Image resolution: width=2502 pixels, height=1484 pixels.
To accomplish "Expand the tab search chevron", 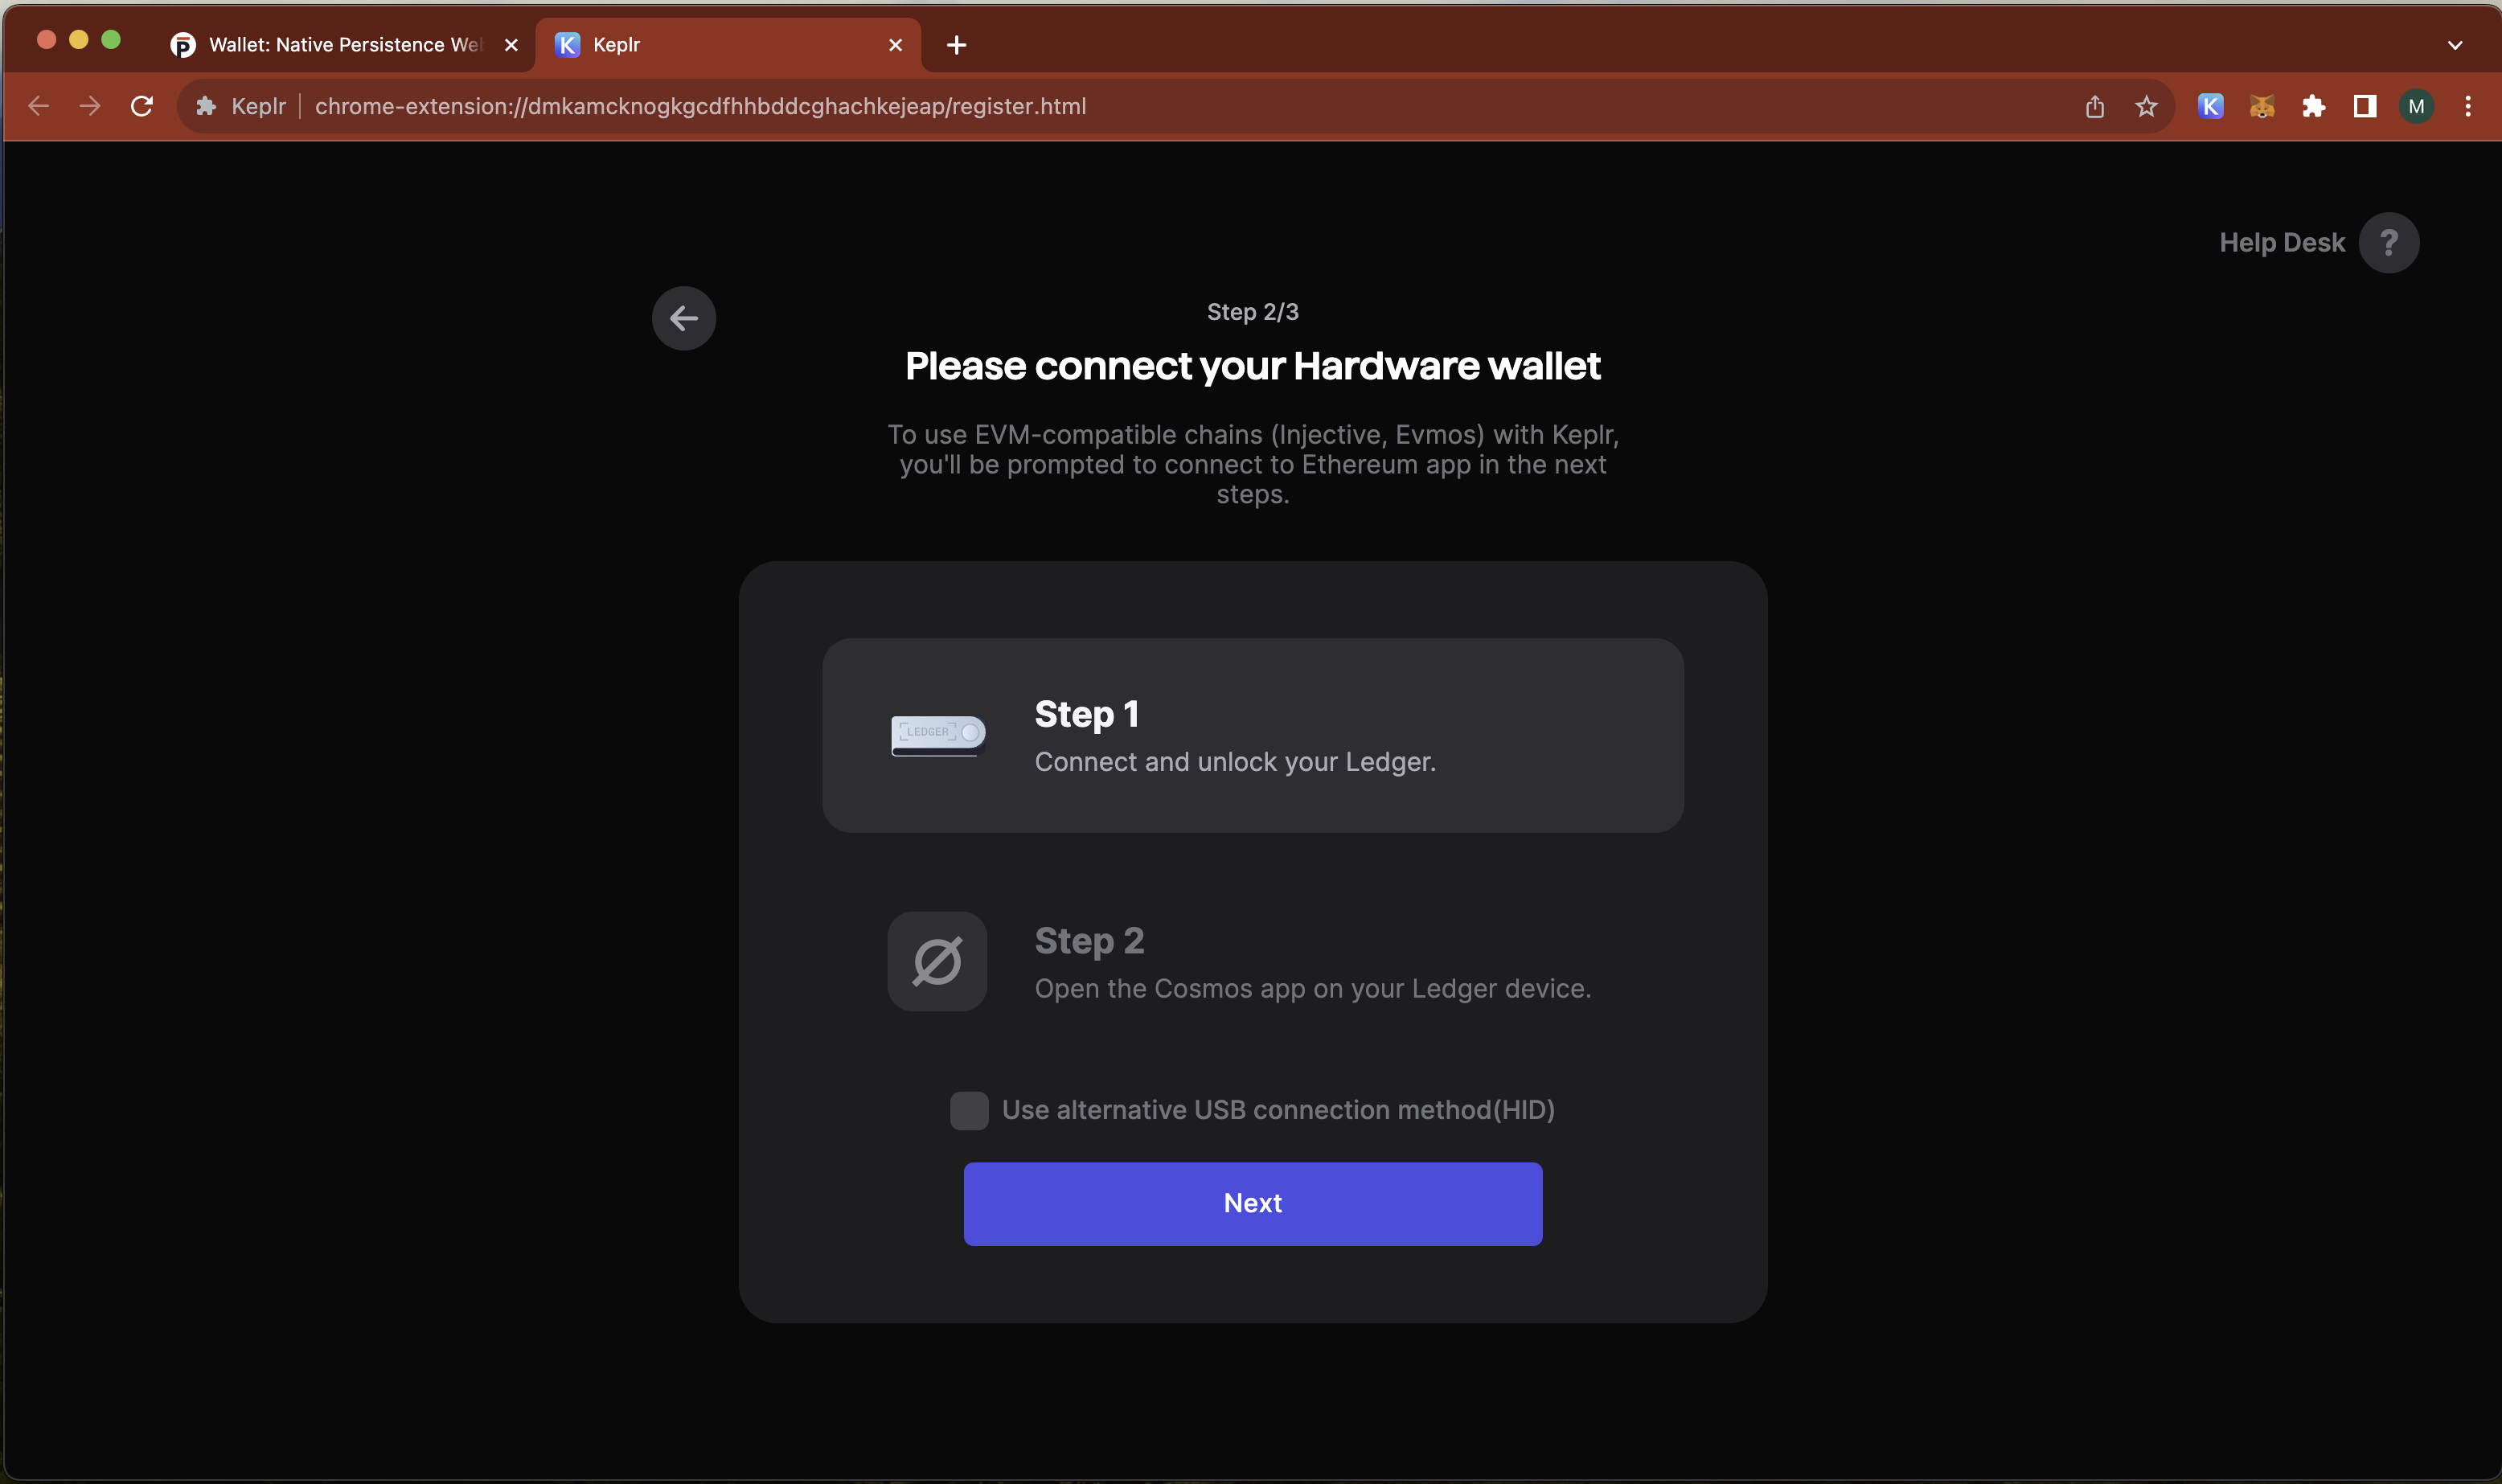I will [2454, 45].
